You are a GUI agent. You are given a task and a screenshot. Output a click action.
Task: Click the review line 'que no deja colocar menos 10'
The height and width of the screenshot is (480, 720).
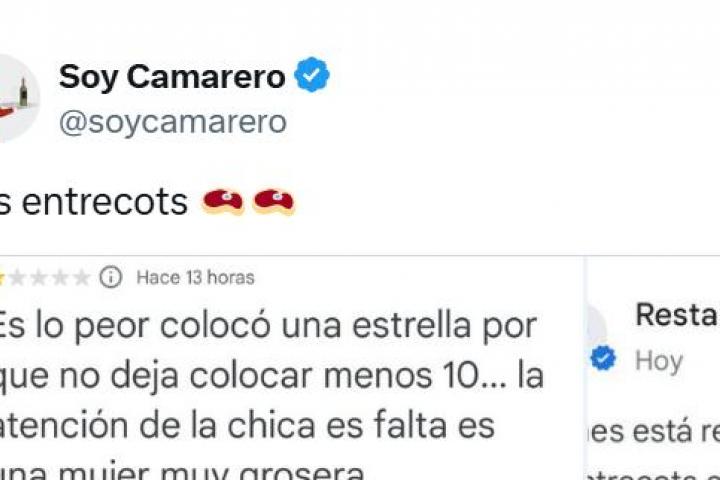coord(272,376)
